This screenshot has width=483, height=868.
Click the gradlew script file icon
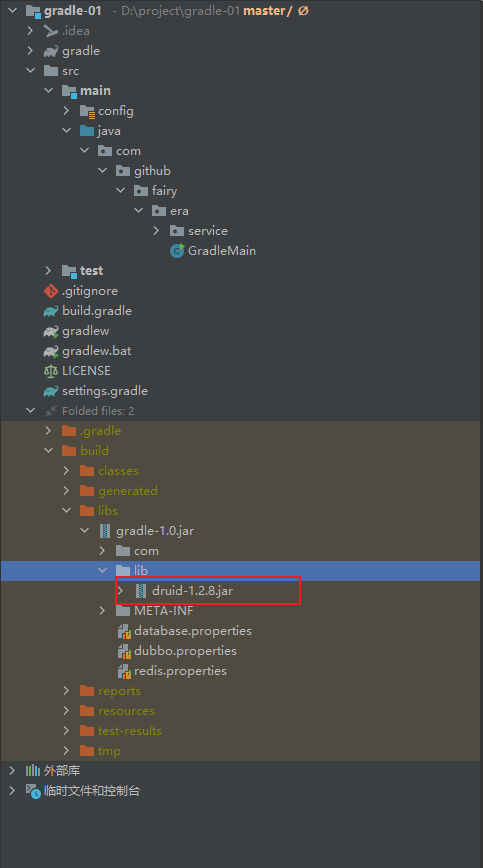pos(51,331)
